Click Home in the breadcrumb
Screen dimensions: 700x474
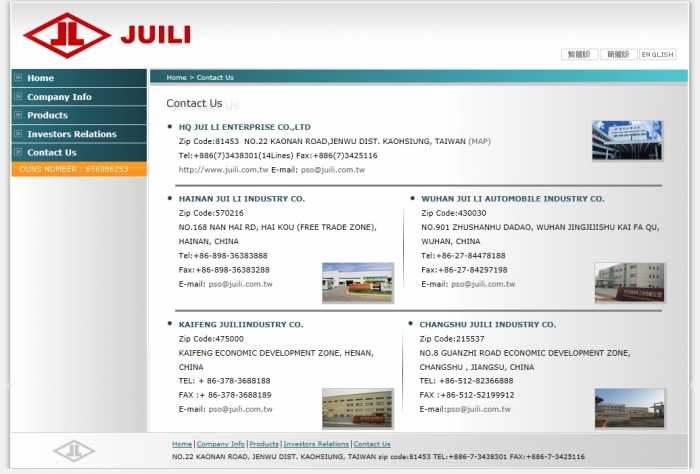click(x=176, y=77)
